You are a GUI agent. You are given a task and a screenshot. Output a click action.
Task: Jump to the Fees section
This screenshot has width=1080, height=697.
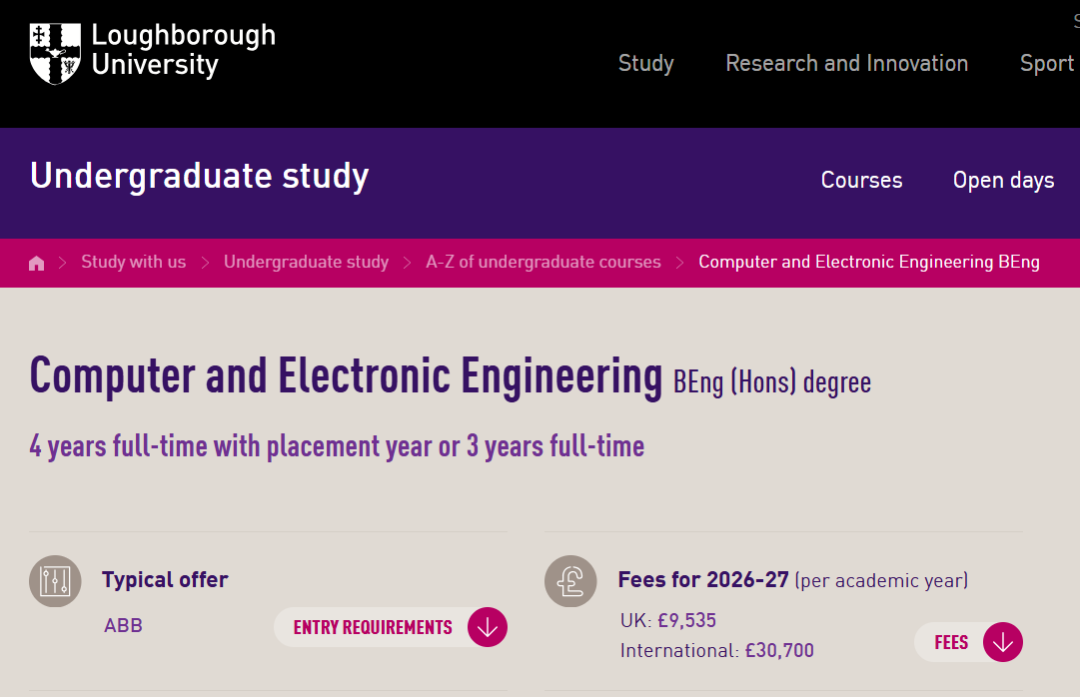(968, 642)
